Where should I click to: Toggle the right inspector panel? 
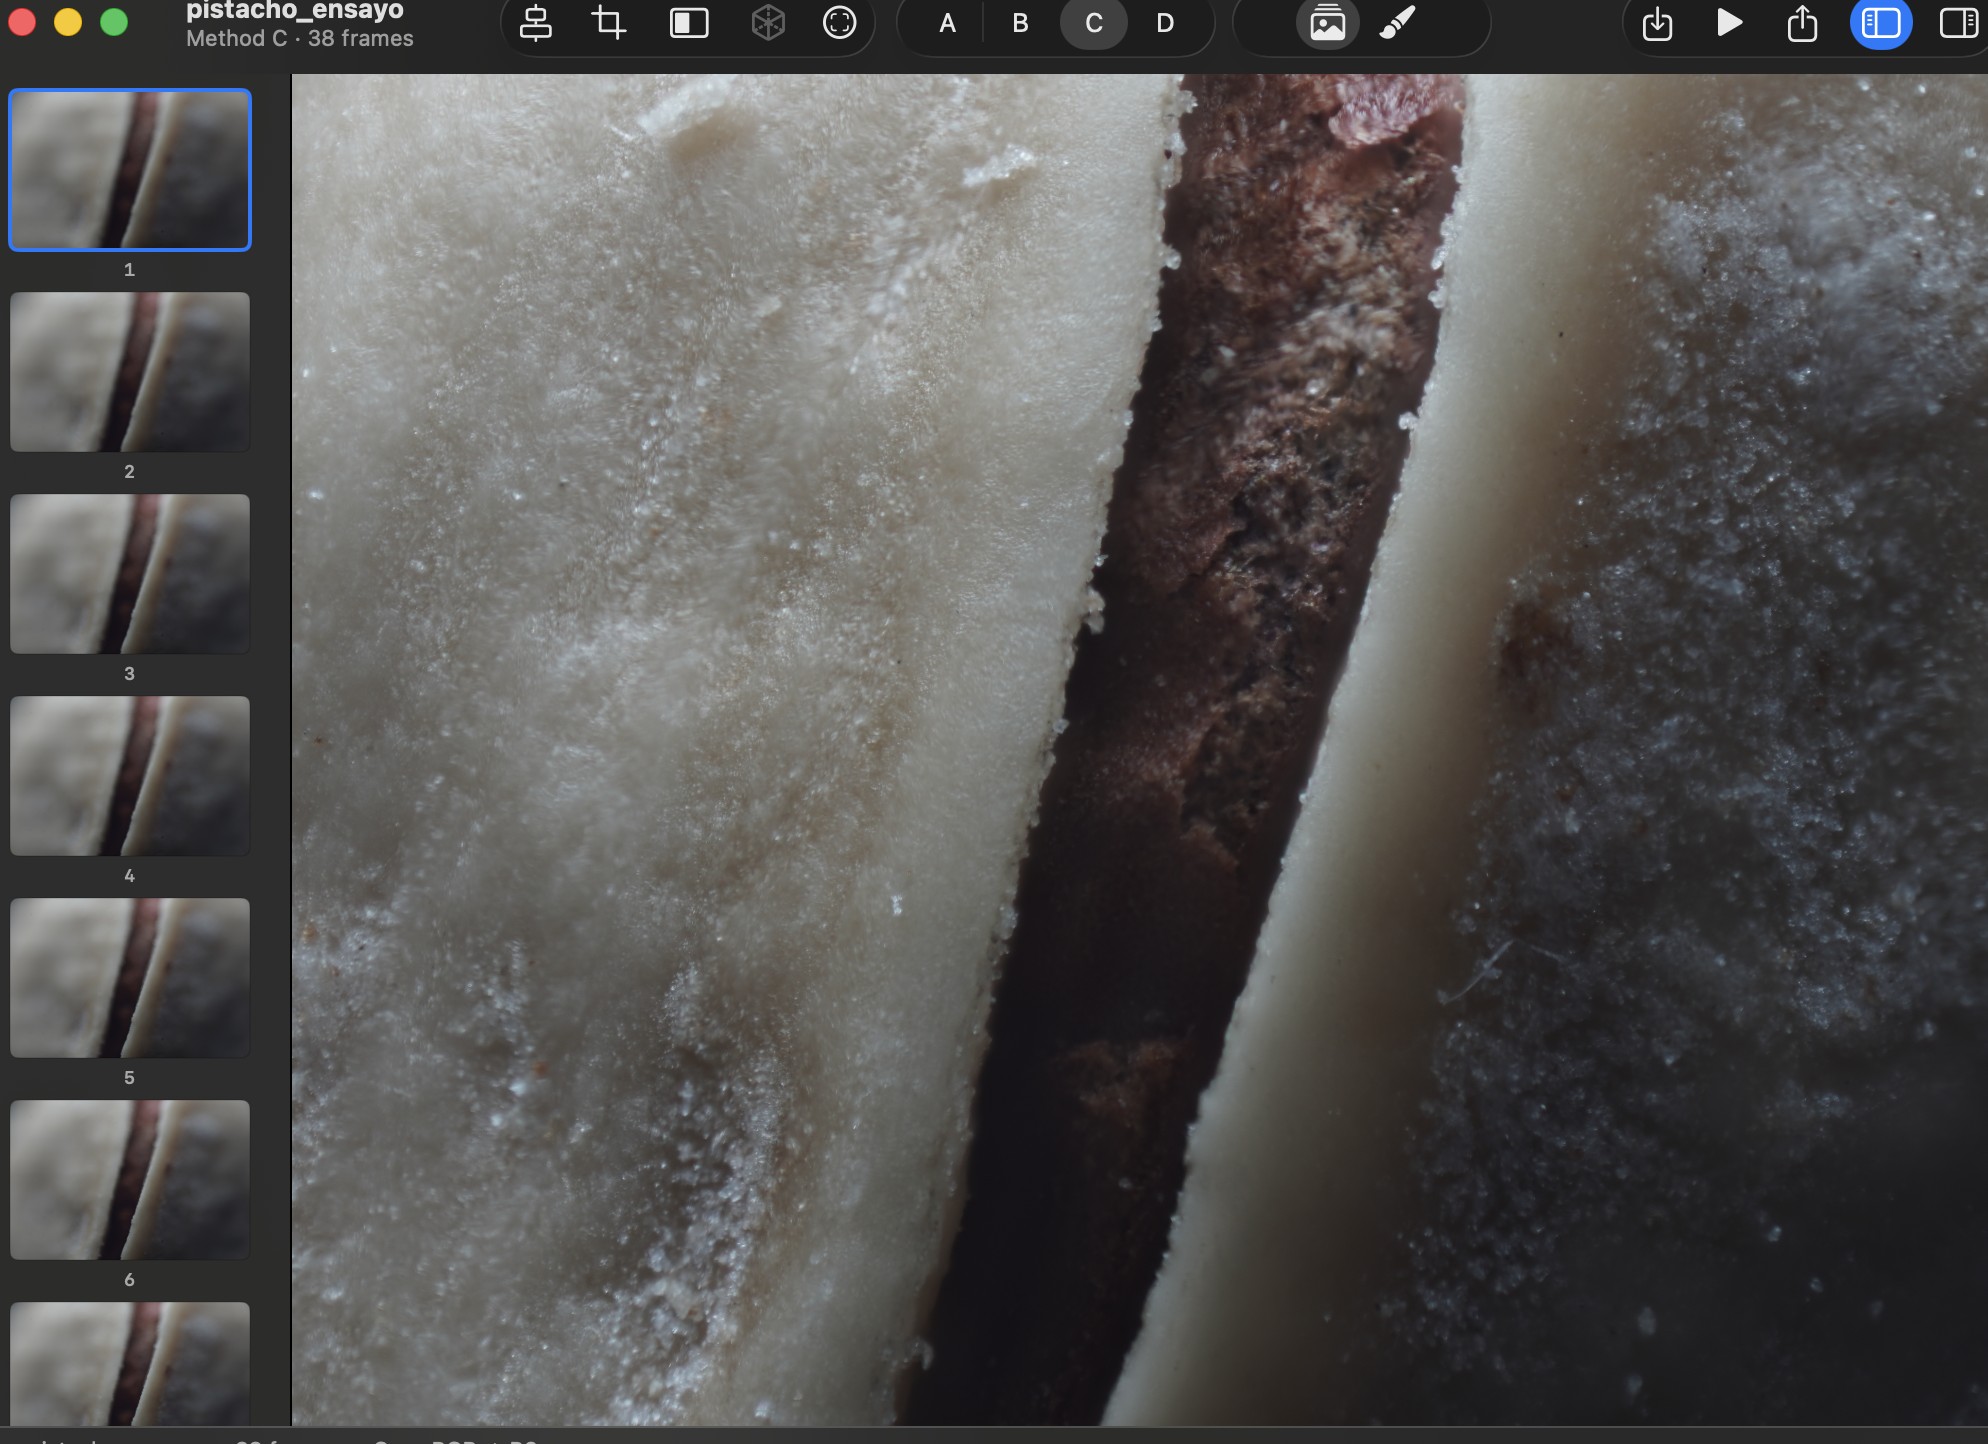[1959, 23]
